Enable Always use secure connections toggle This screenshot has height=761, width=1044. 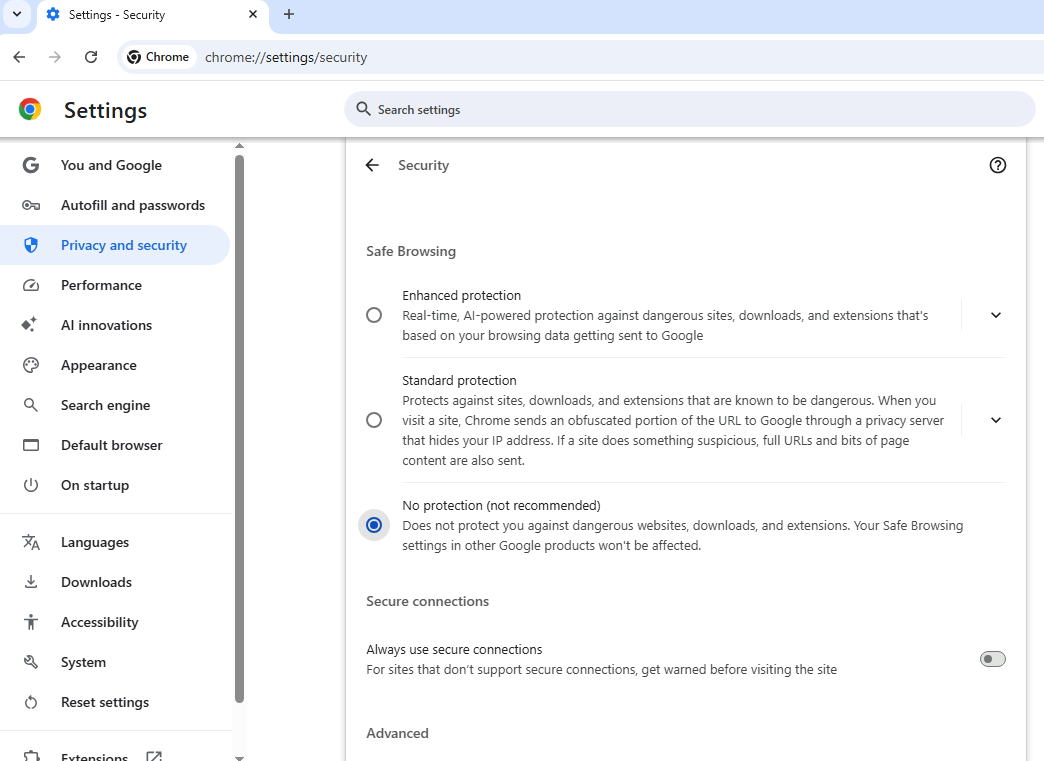click(x=992, y=659)
